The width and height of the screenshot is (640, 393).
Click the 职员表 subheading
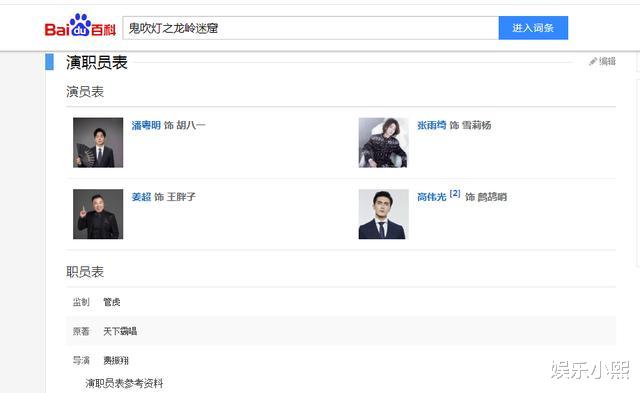(x=85, y=272)
